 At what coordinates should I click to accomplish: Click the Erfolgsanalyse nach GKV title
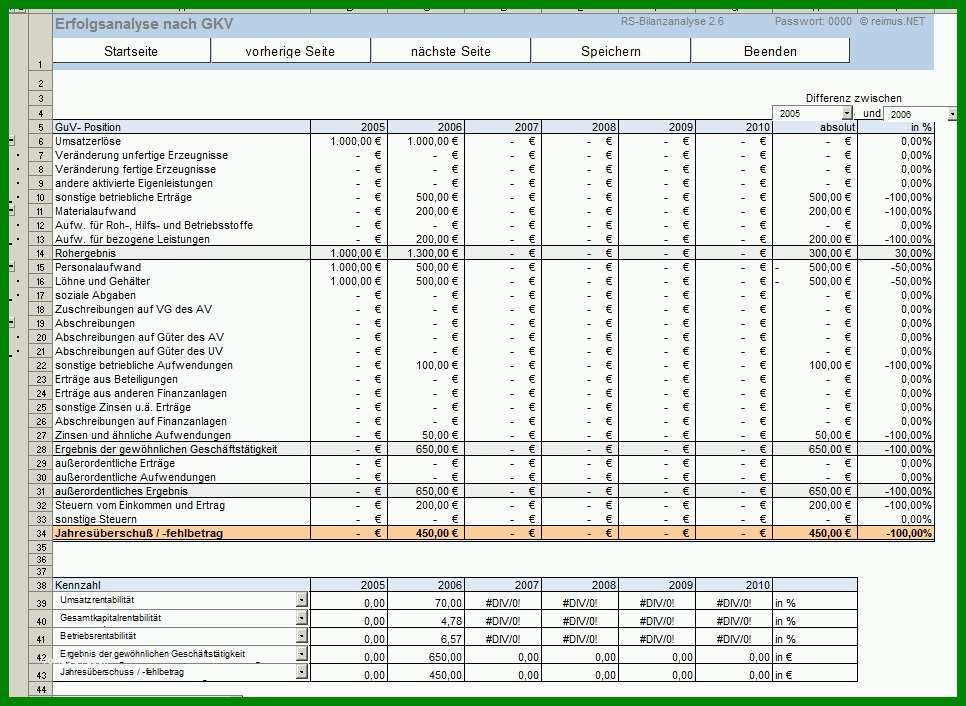click(144, 24)
